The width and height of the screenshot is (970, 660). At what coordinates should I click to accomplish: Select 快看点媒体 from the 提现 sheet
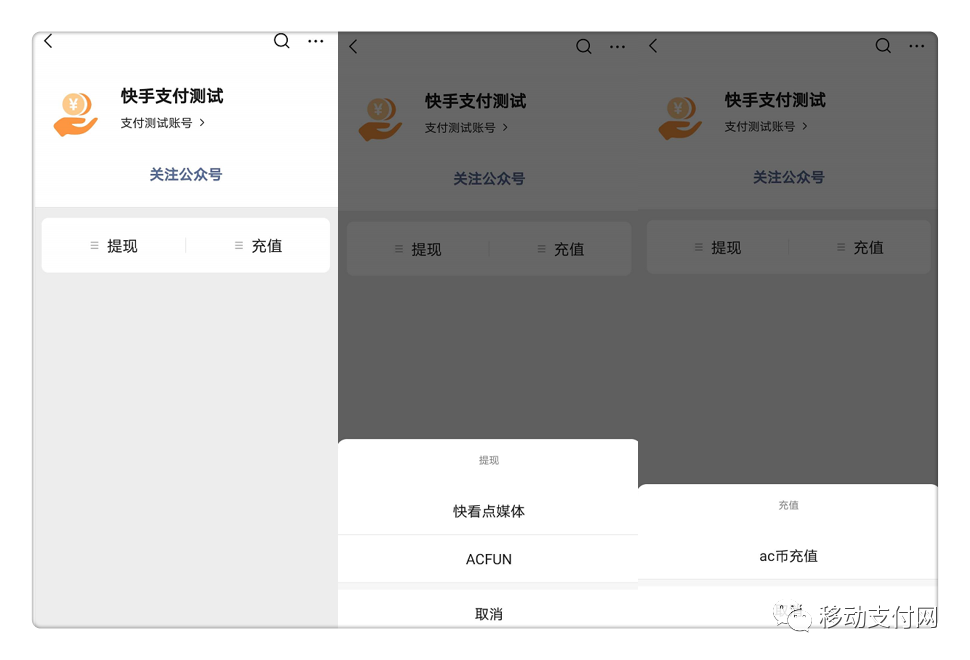(x=488, y=511)
